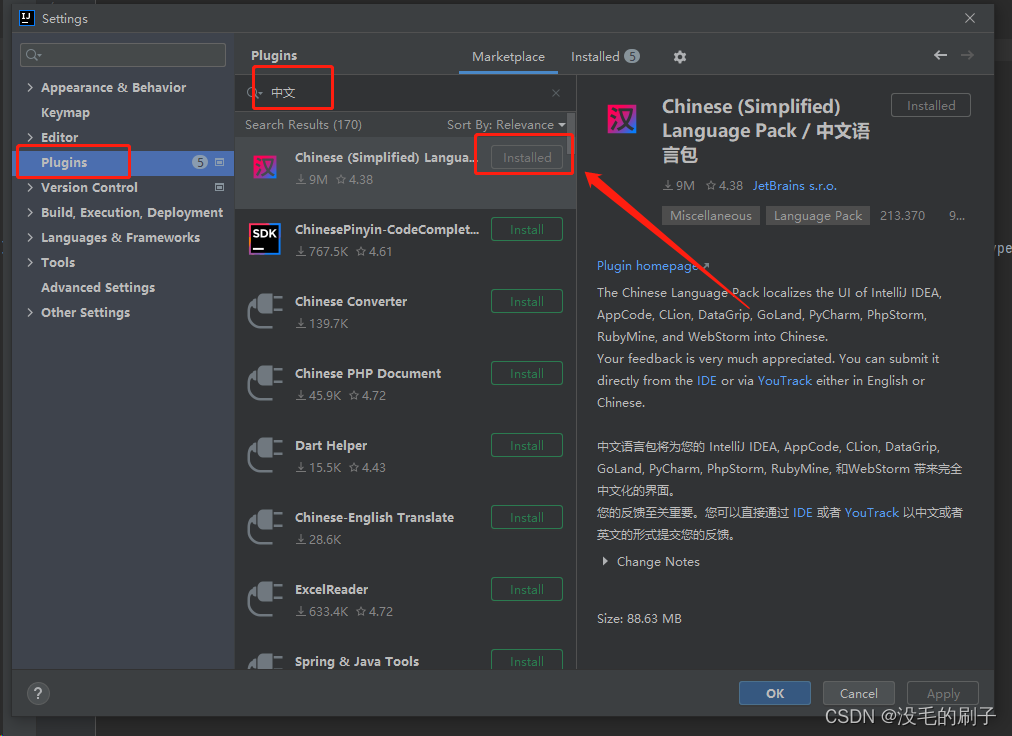Expand the Version Control node
1012x736 pixels.
click(30, 187)
